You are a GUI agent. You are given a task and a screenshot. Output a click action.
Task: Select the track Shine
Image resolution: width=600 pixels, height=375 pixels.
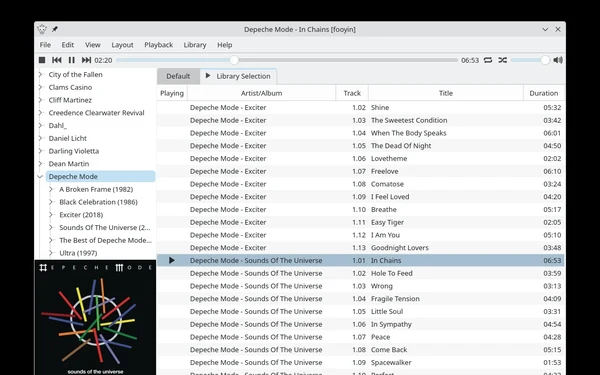(360, 108)
